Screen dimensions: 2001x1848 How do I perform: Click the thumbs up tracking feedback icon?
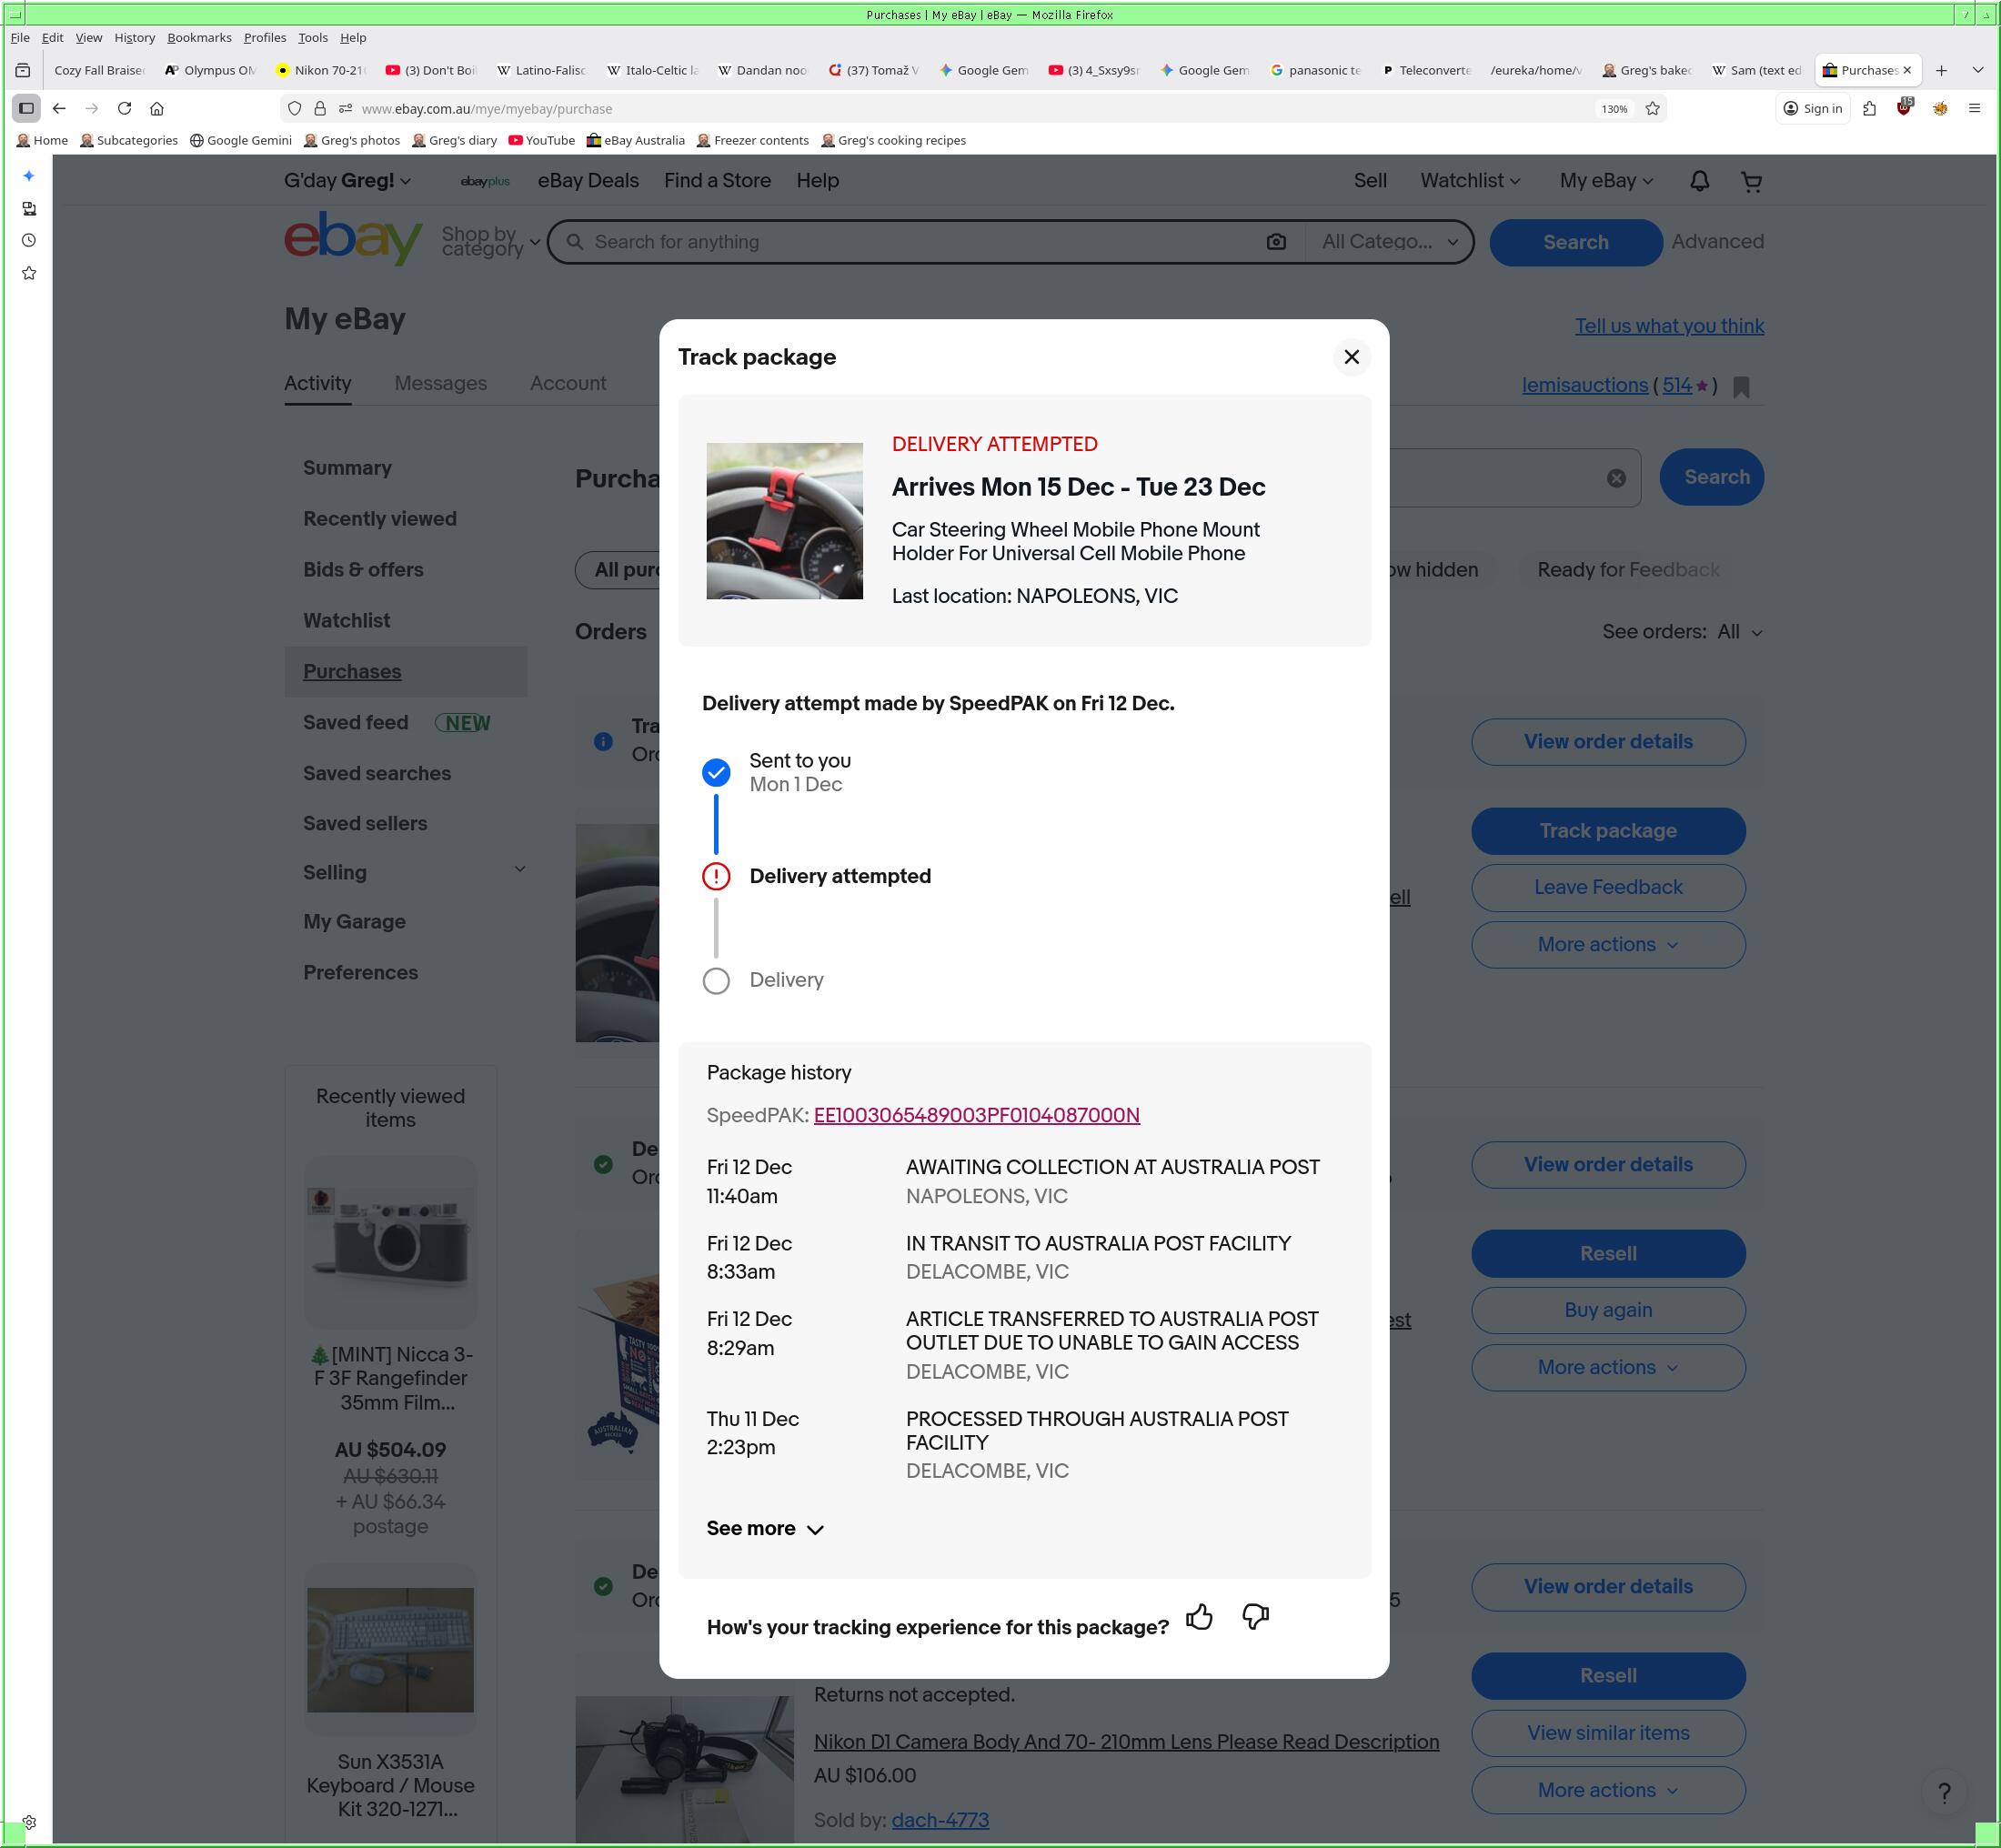(x=1199, y=1617)
